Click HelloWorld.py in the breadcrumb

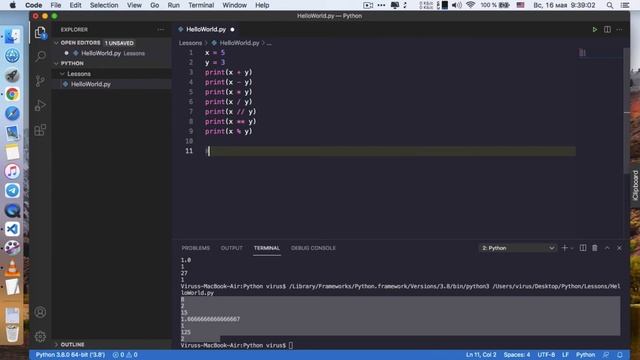240,43
